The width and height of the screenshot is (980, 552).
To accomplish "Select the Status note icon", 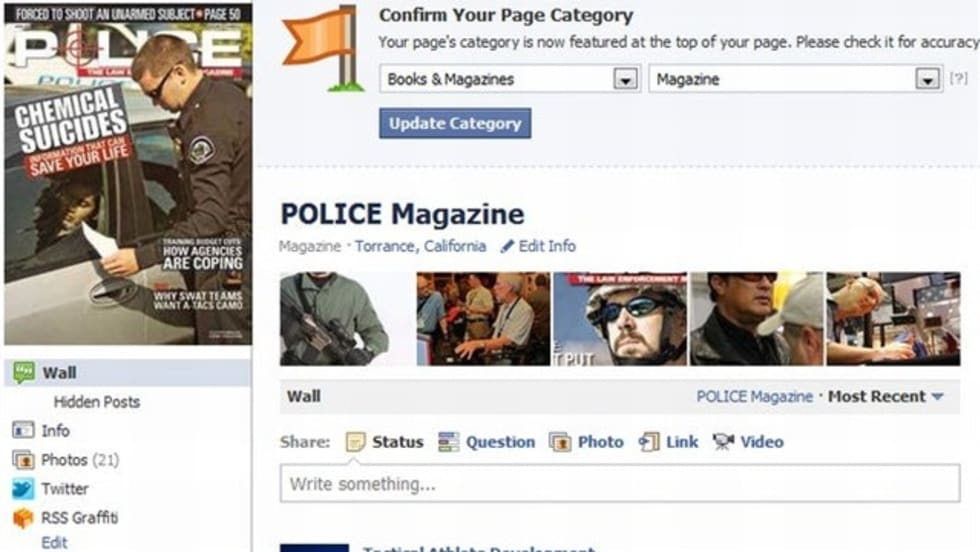I will pyautogui.click(x=355, y=442).
